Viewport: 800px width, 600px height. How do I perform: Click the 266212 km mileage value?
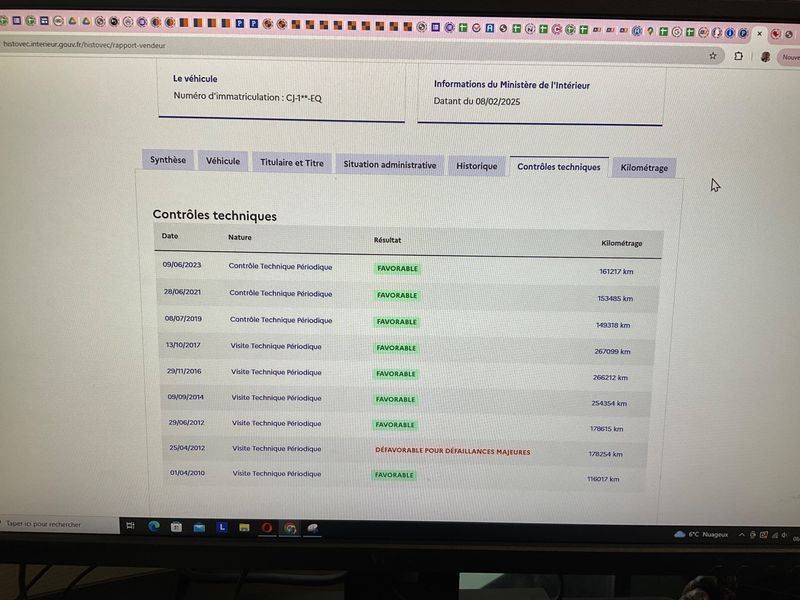coord(610,378)
